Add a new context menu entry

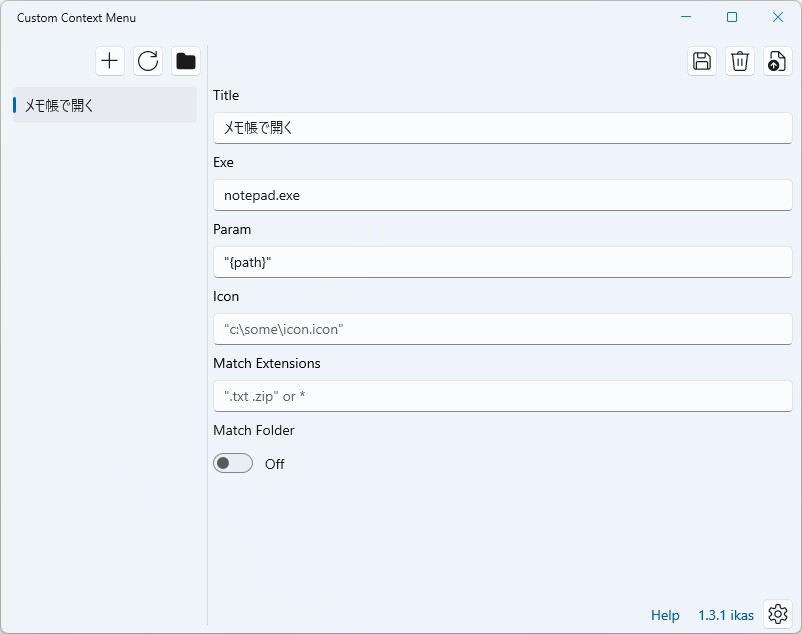click(x=110, y=61)
